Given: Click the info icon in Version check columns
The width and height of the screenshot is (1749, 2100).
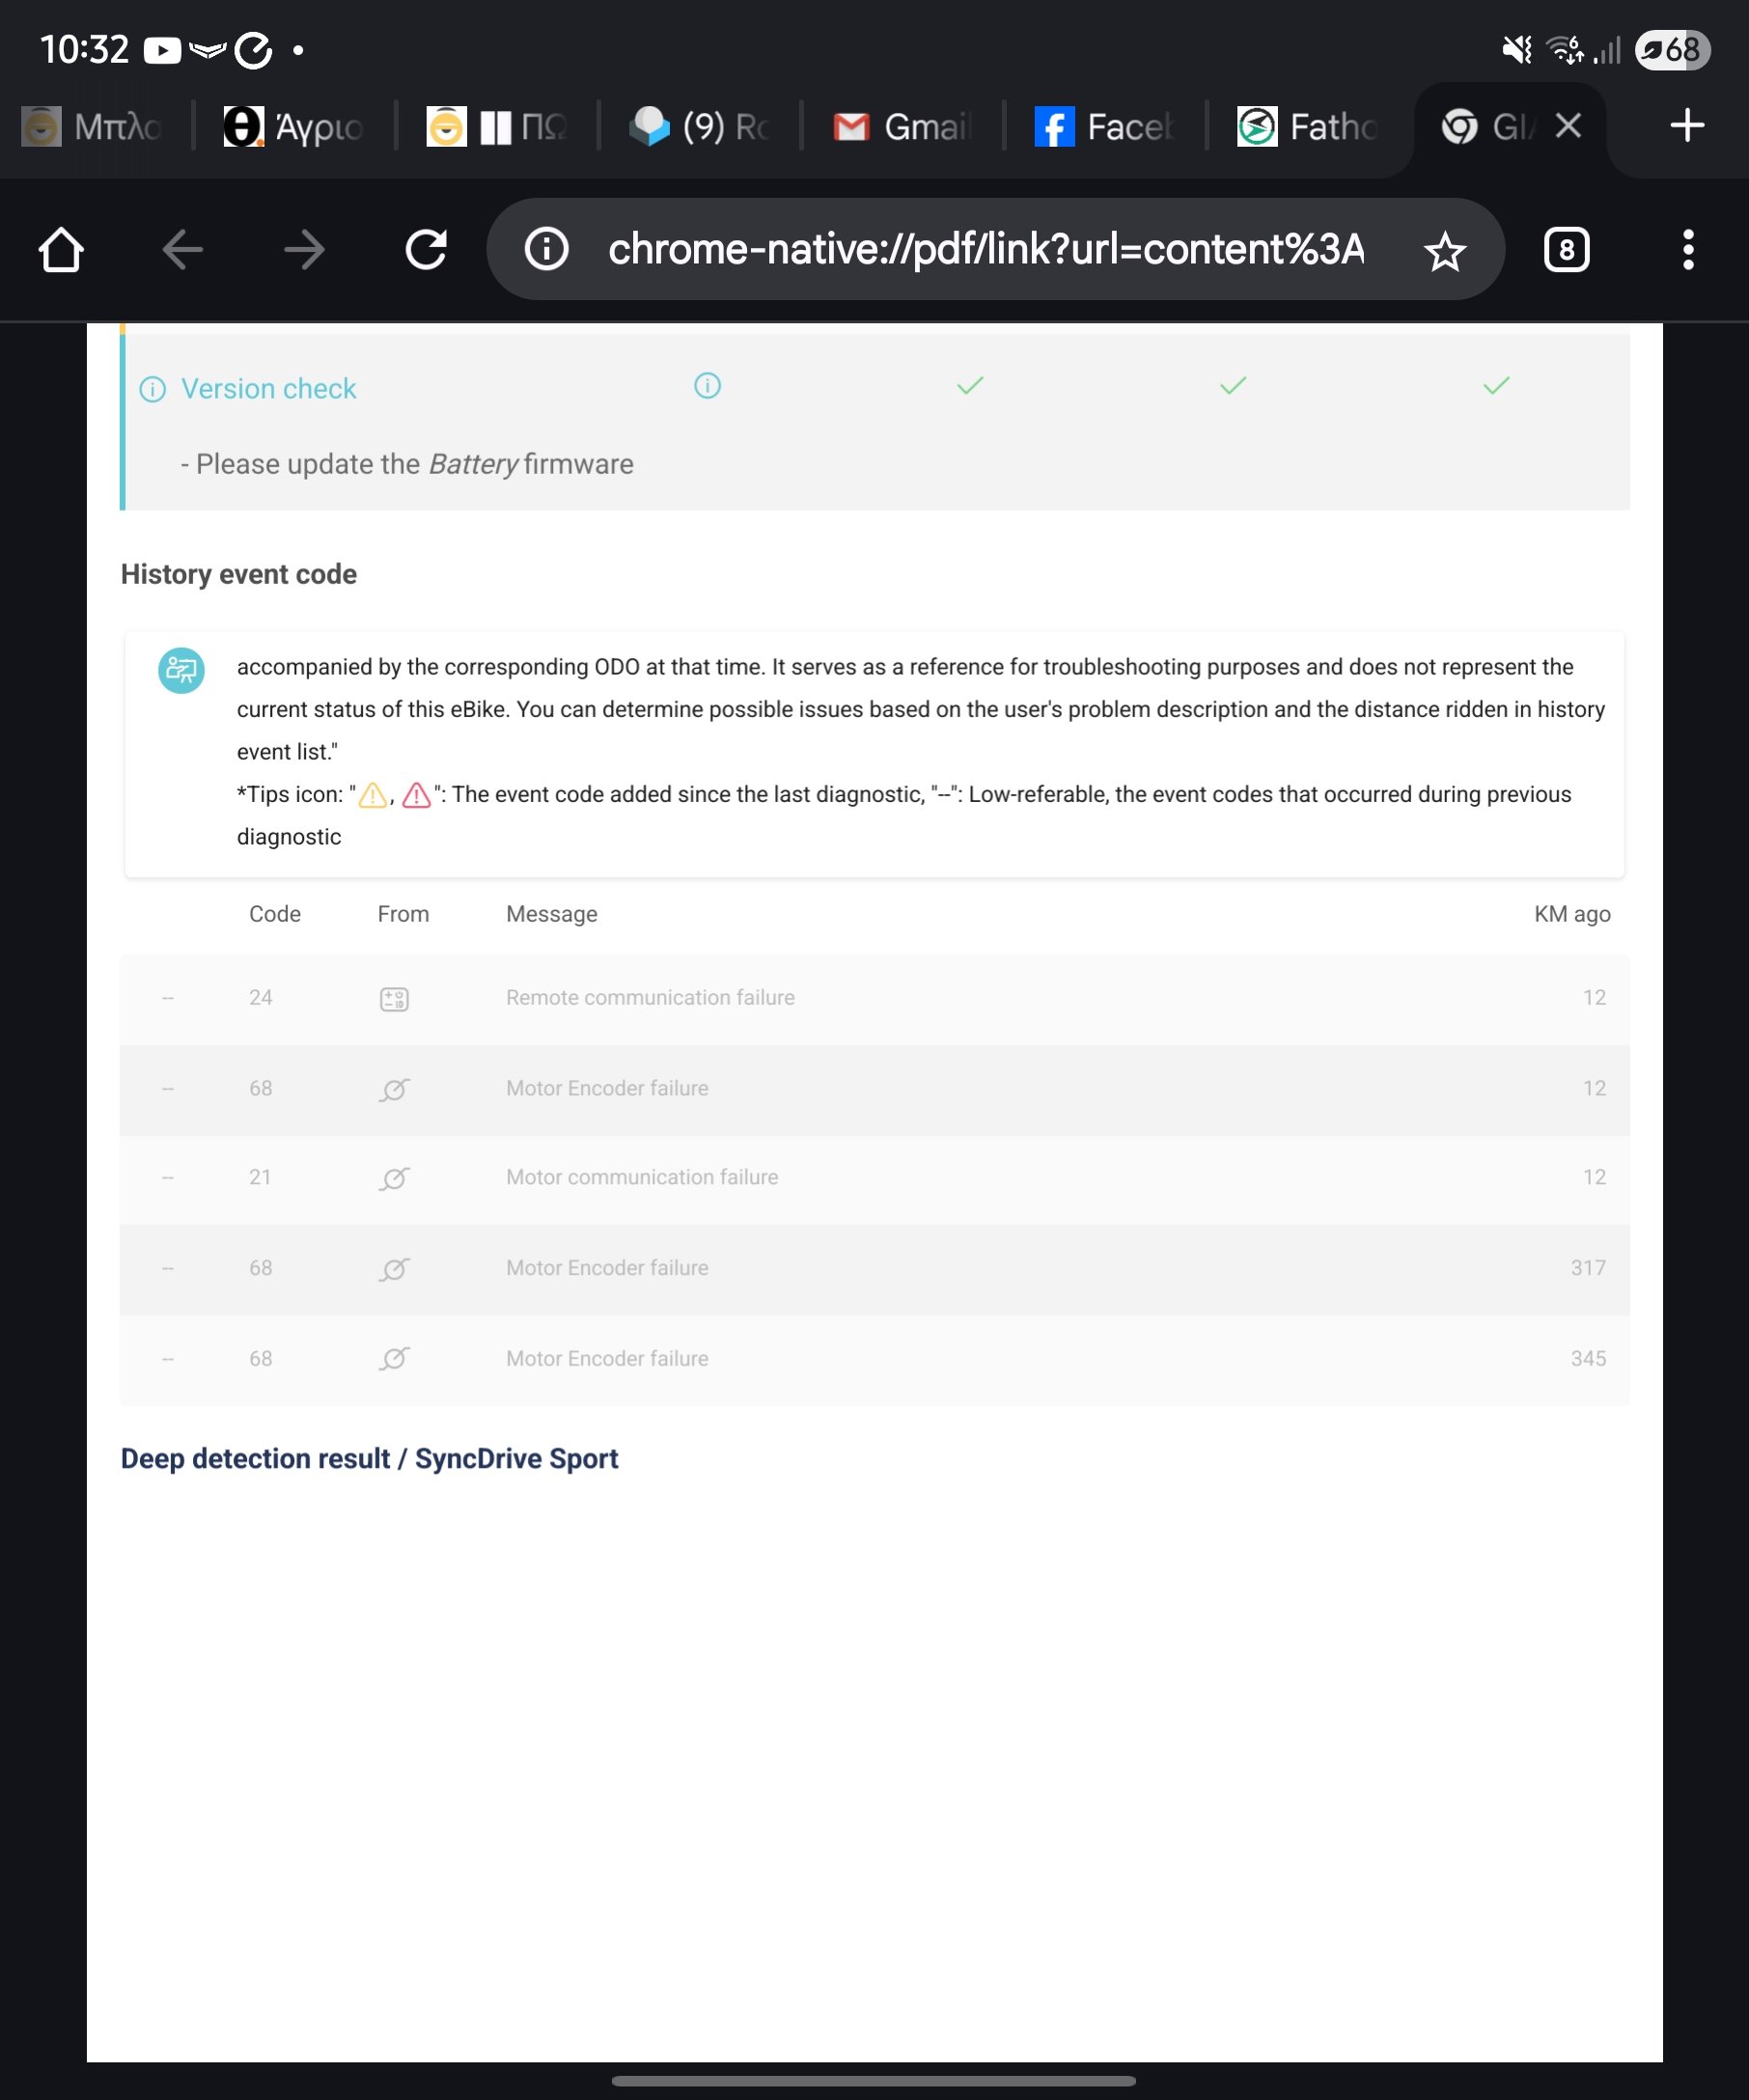Looking at the screenshot, I should tap(707, 386).
